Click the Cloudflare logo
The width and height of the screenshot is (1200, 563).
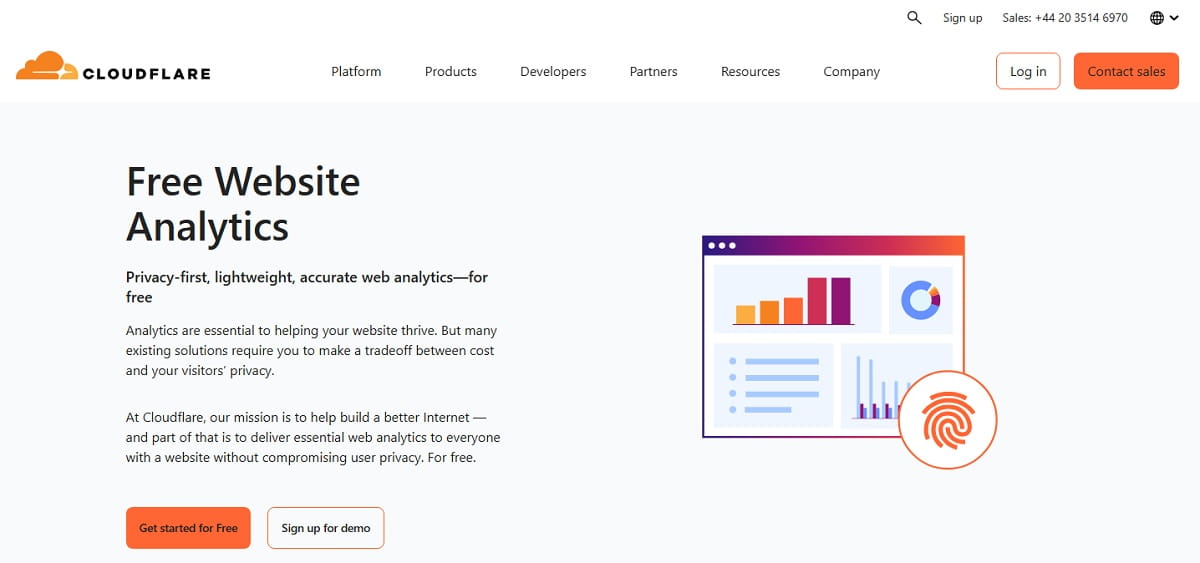[113, 67]
